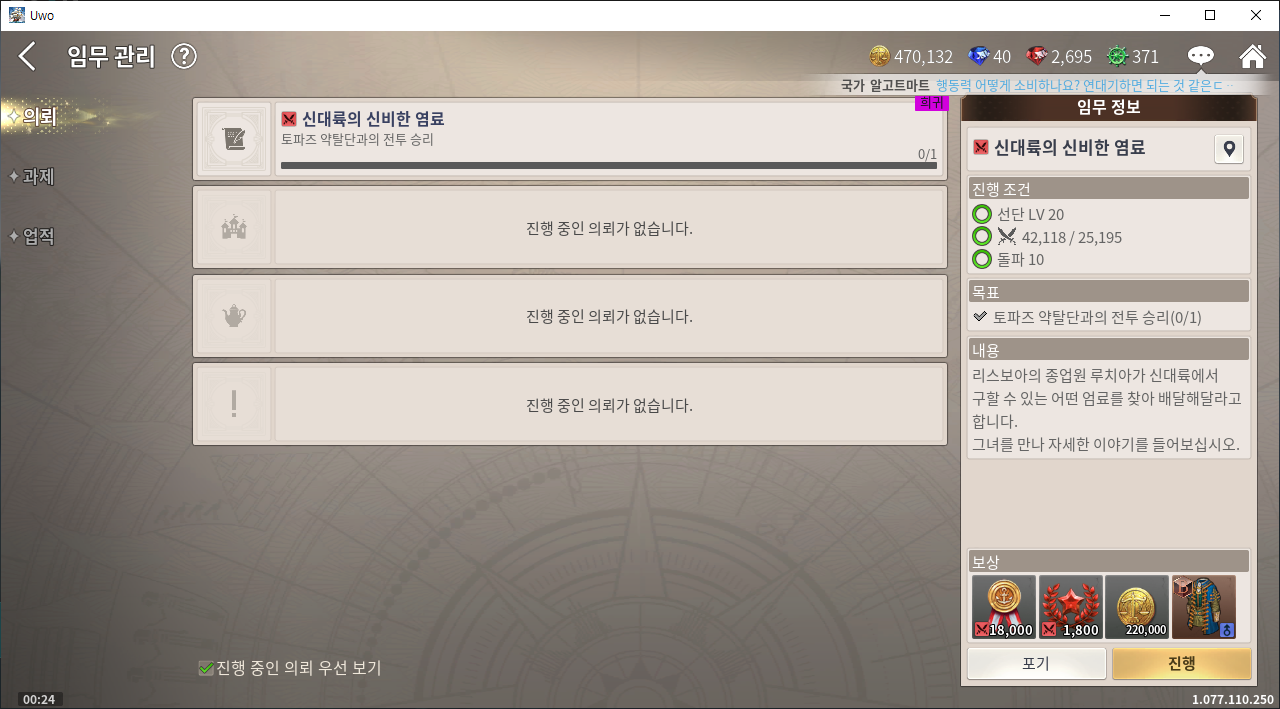Select the 신대륙의 신비한 염료 quest card
The width and height of the screenshot is (1280, 709).
pos(570,139)
